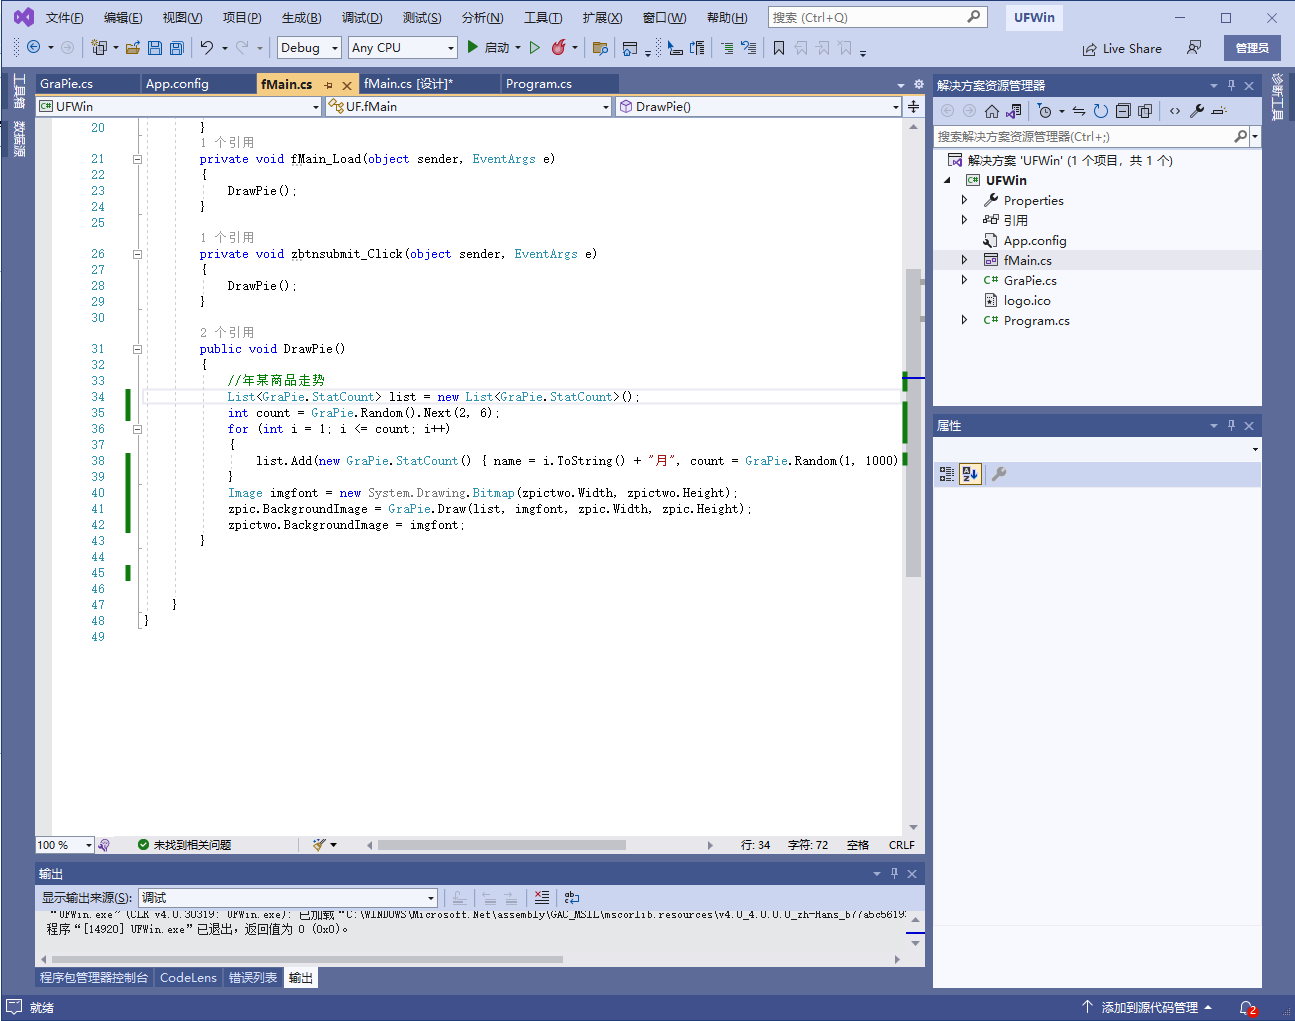Select logo.ico in Solution Explorer
Screen dimensions: 1295x1021
[1027, 300]
